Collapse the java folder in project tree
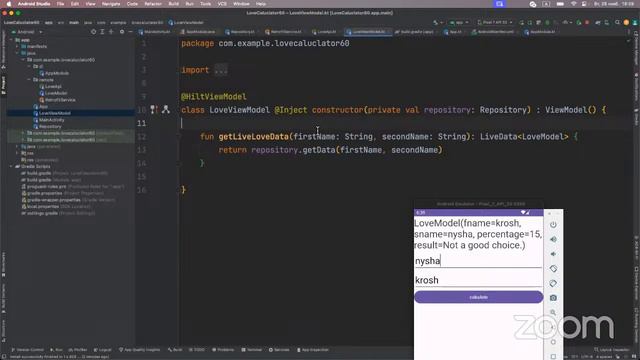 (x=17, y=53)
